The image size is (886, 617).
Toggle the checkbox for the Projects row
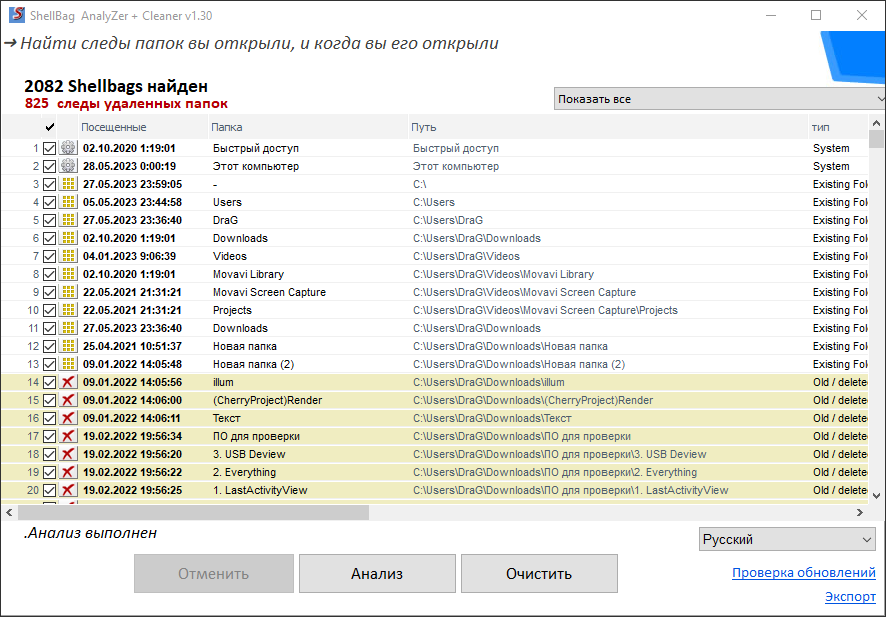[49, 310]
